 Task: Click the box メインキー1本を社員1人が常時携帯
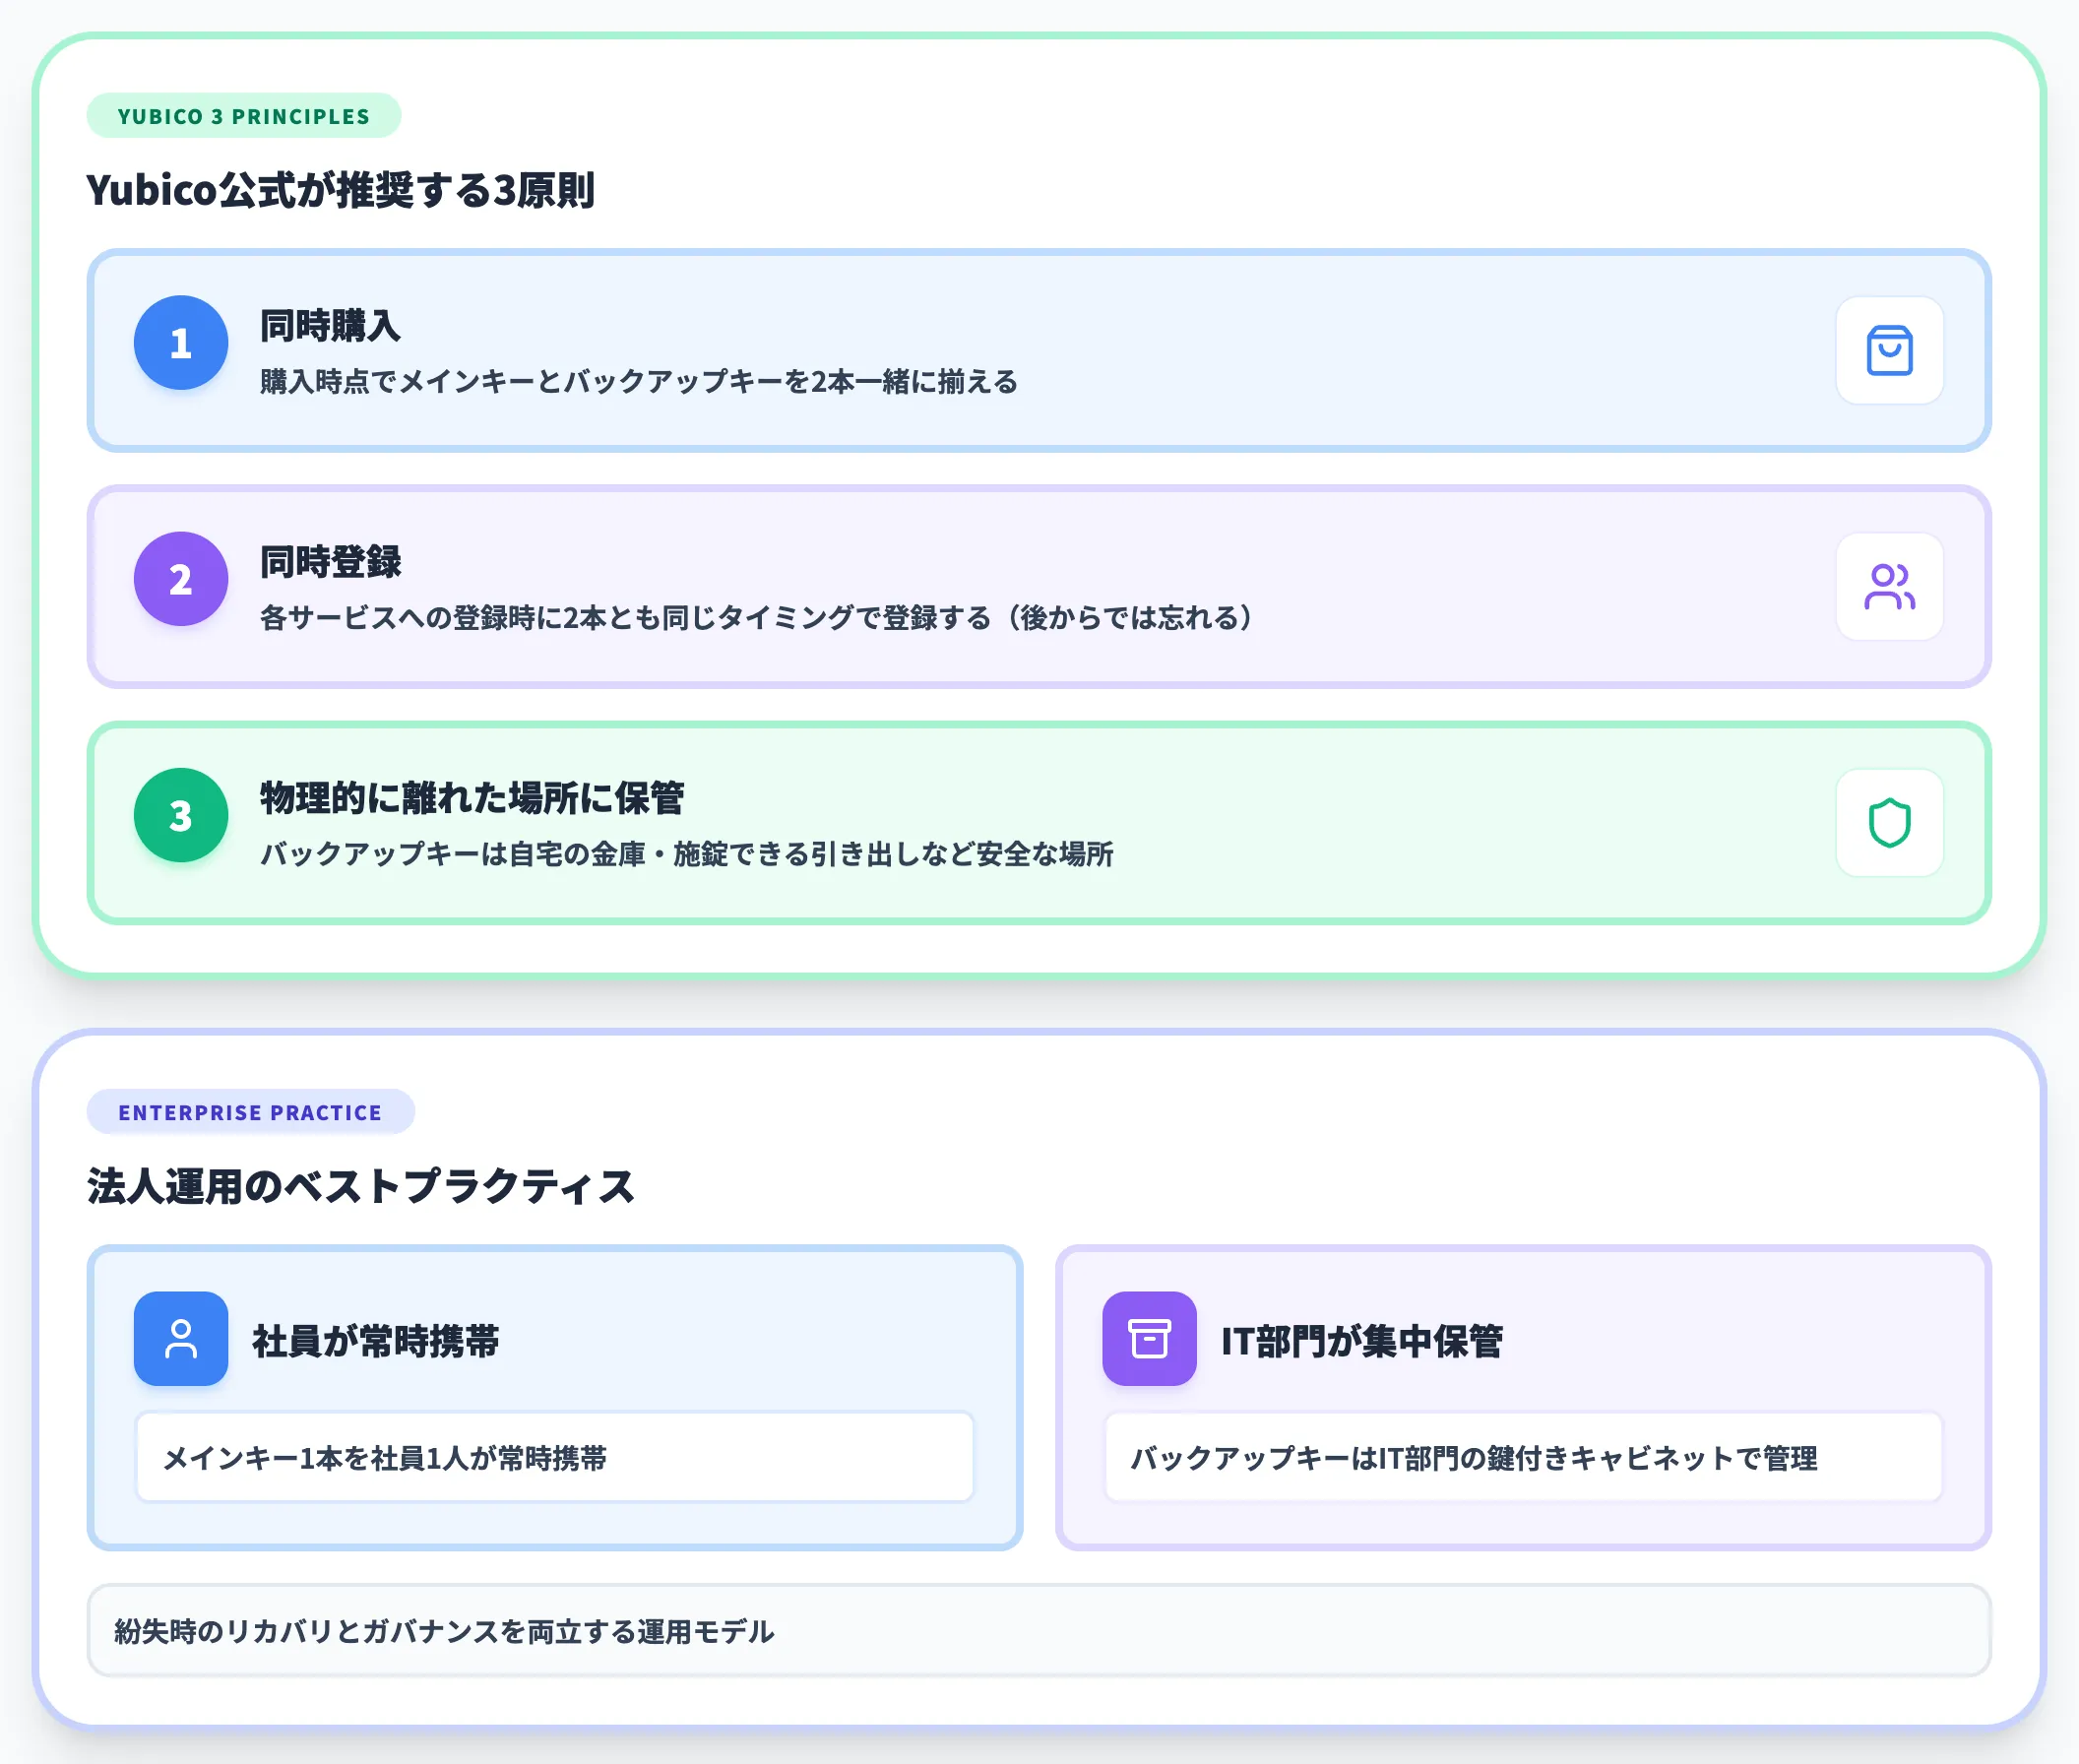tap(555, 1457)
